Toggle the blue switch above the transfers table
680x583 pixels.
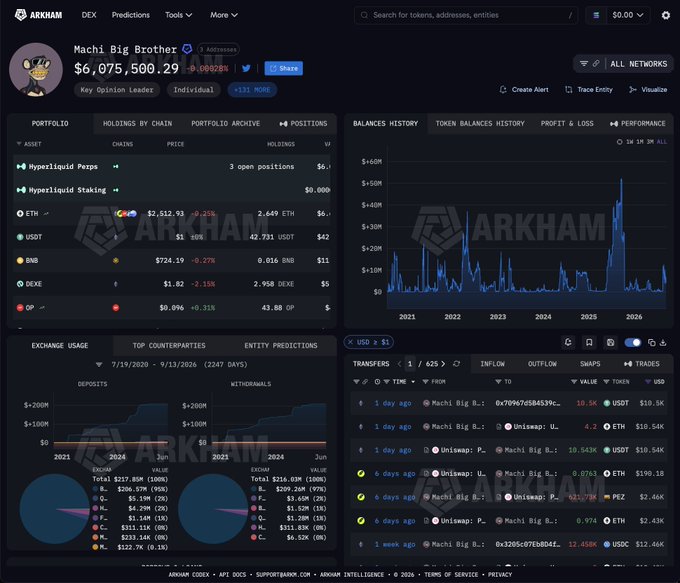pyautogui.click(x=633, y=342)
